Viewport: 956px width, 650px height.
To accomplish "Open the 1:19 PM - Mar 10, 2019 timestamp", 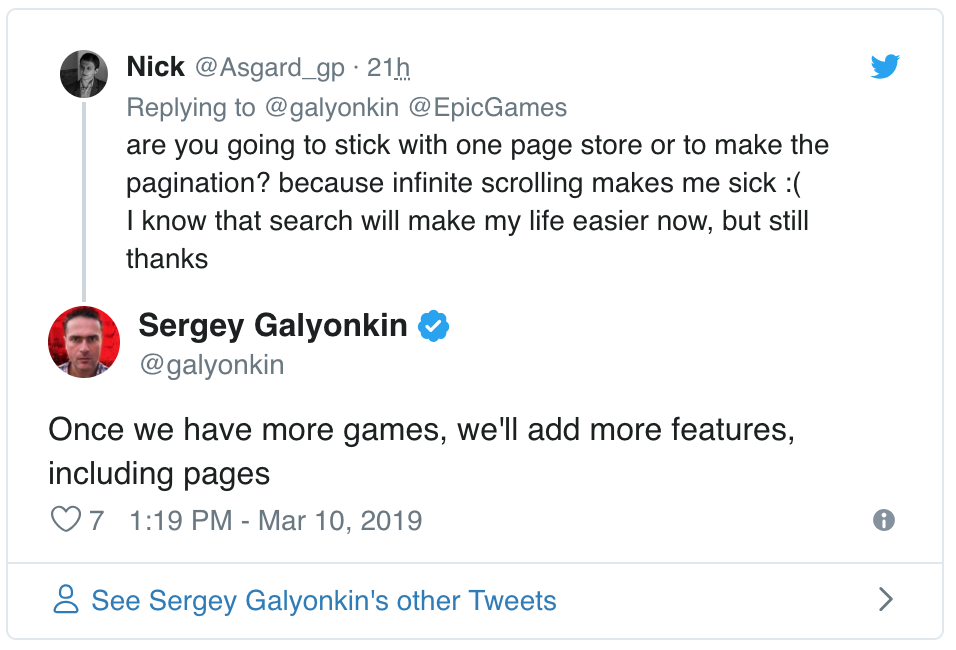I will pyautogui.click(x=276, y=521).
